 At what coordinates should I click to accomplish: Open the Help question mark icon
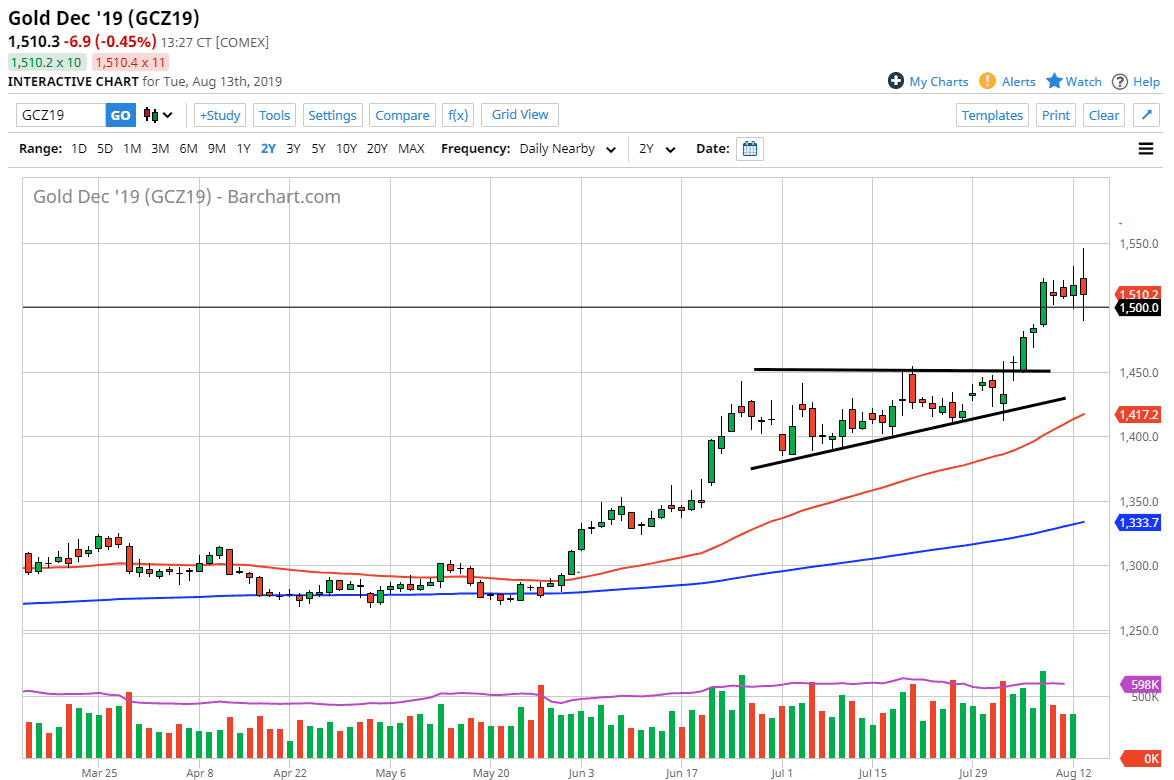point(1120,81)
